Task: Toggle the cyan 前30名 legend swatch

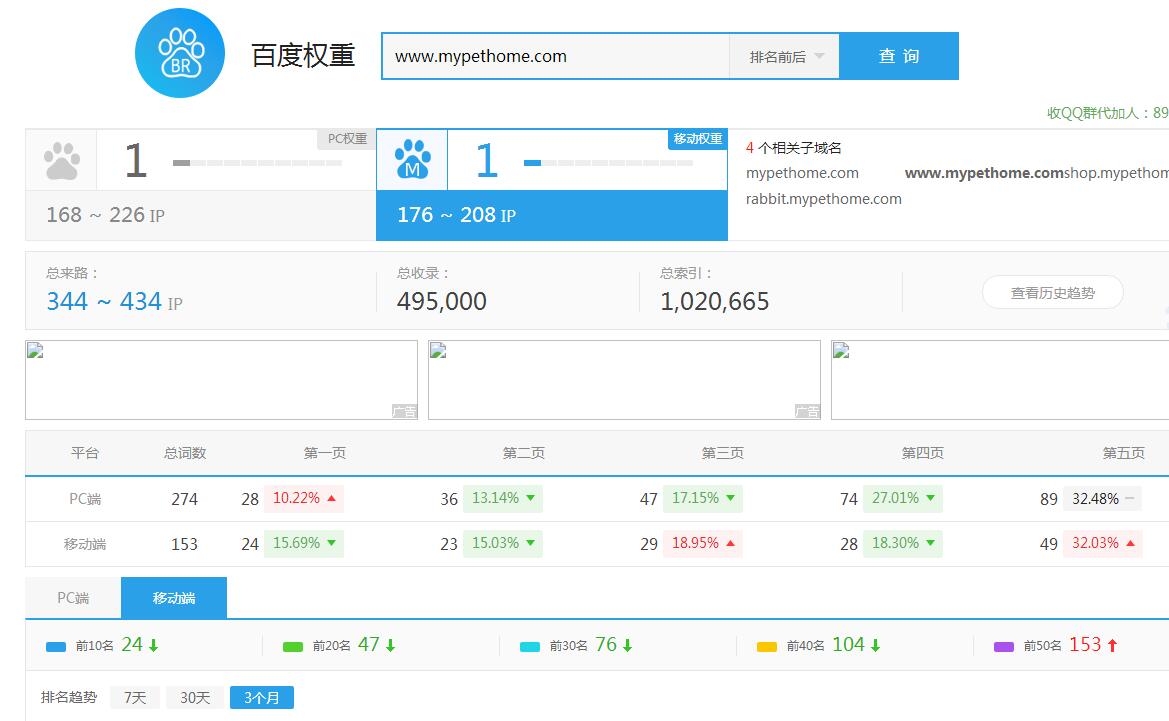Action: pyautogui.click(x=530, y=646)
